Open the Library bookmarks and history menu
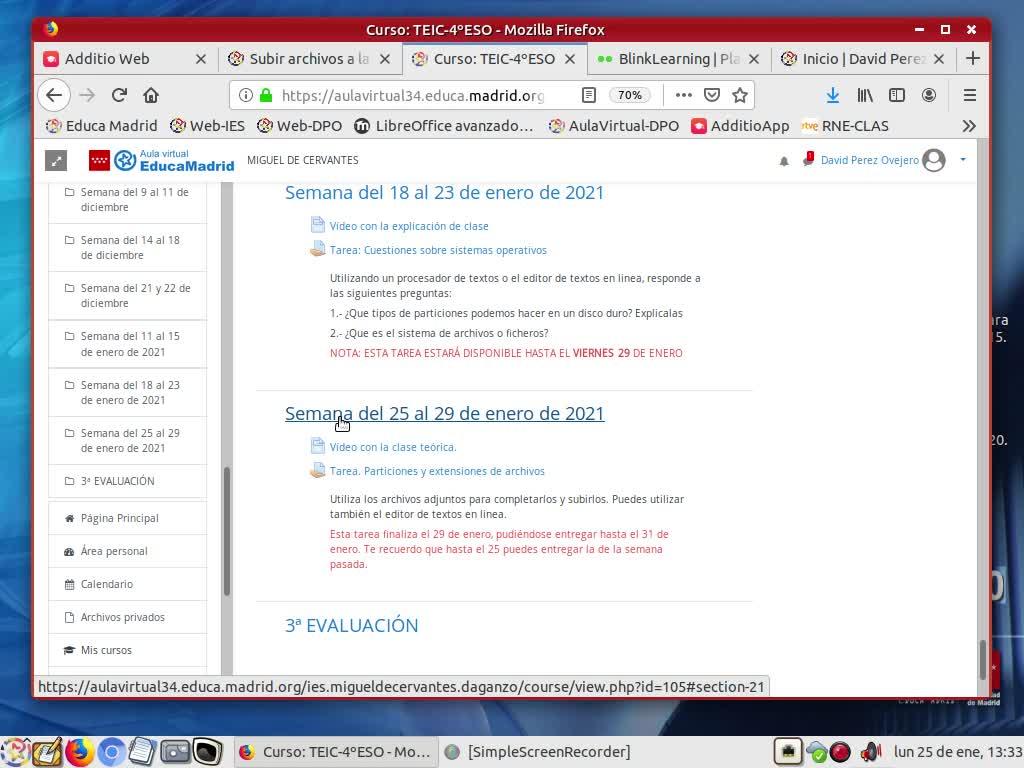 coord(865,95)
